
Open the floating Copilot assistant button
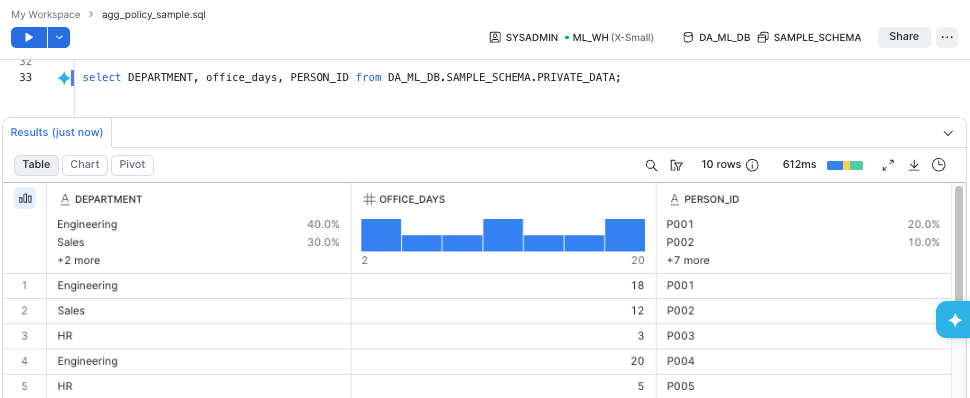953,320
